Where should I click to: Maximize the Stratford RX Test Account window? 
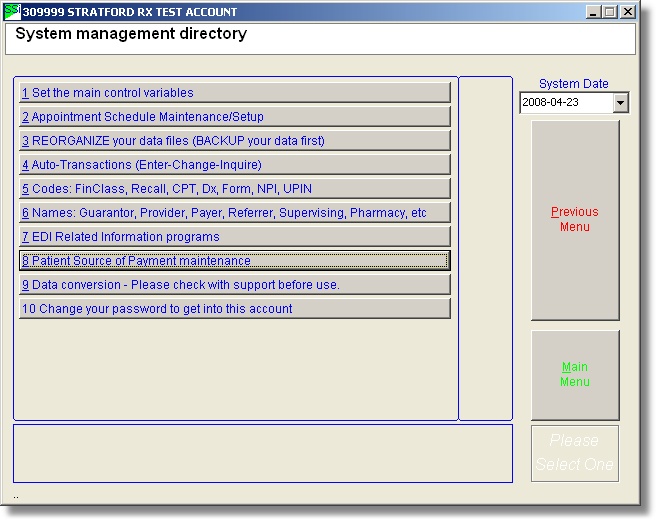pyautogui.click(x=610, y=12)
